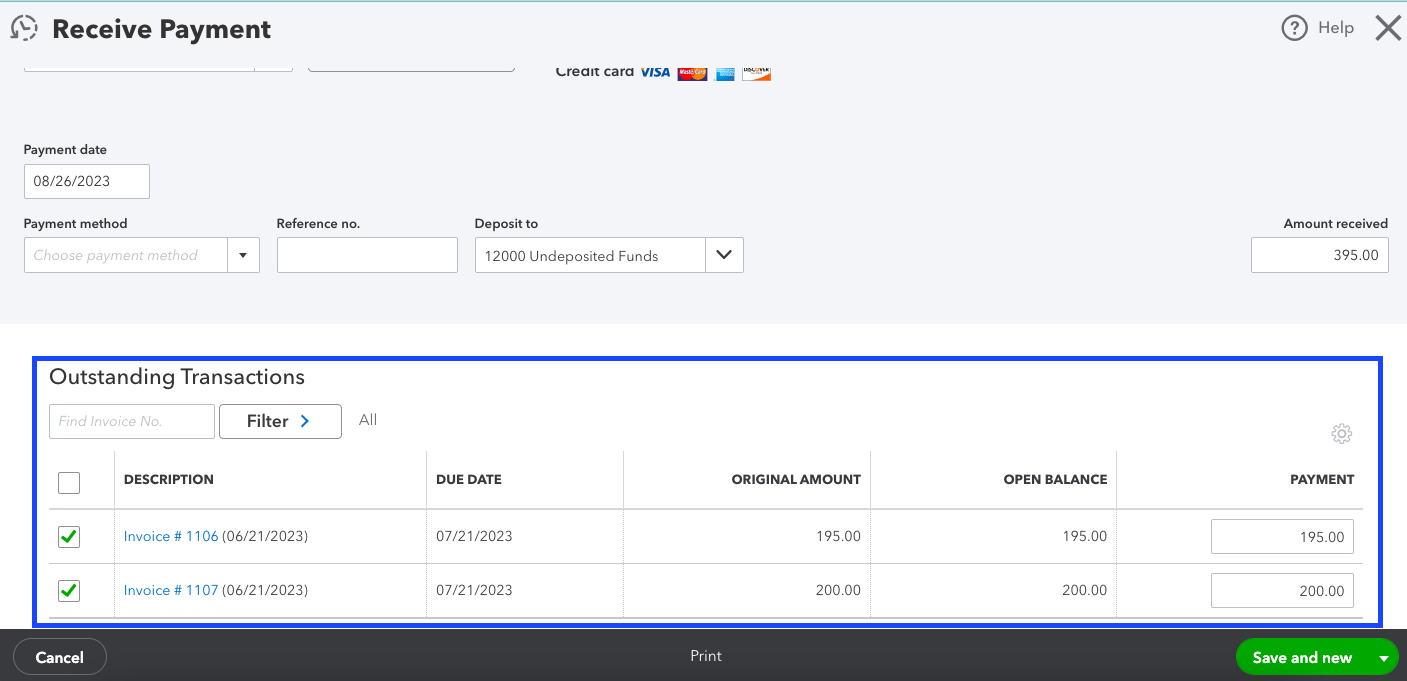Click the Reference no. input field

[x=367, y=255]
